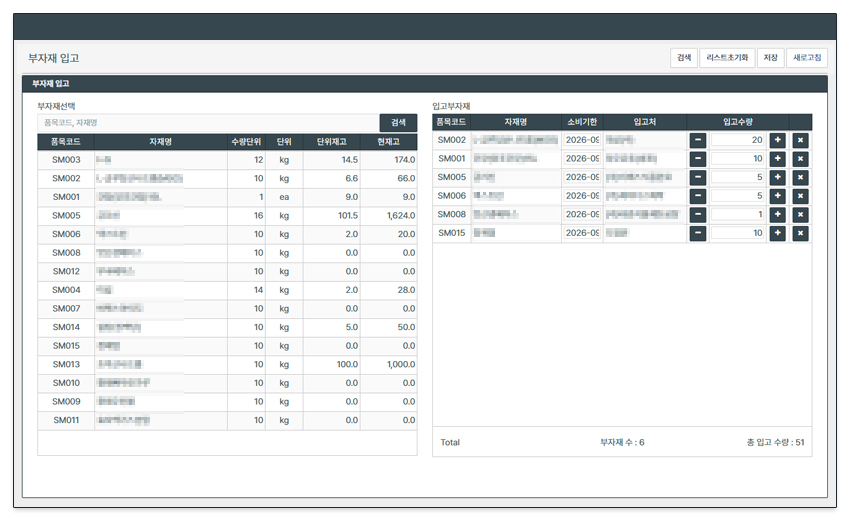Viewport: 850px width, 520px height.
Task: Click minus icon on SM001 incoming row
Action: point(697,159)
